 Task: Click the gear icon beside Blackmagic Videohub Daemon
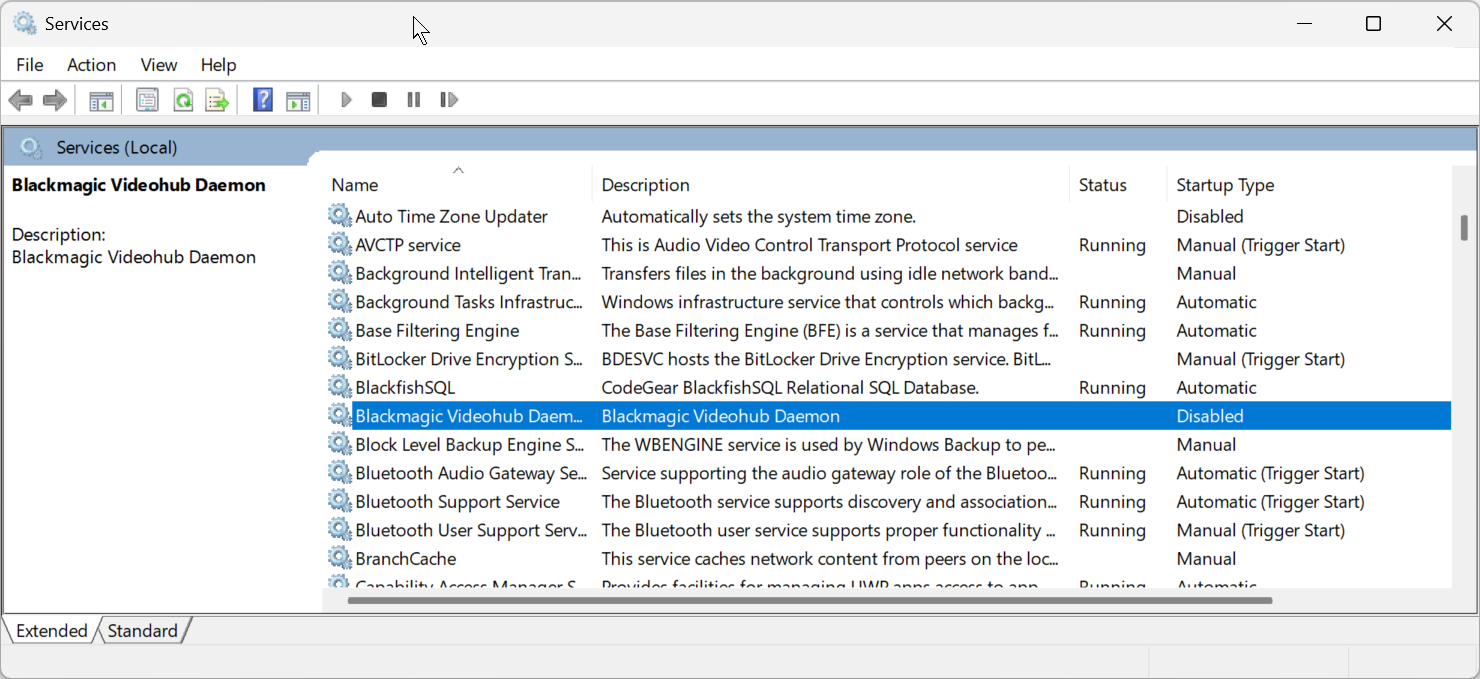tap(340, 416)
